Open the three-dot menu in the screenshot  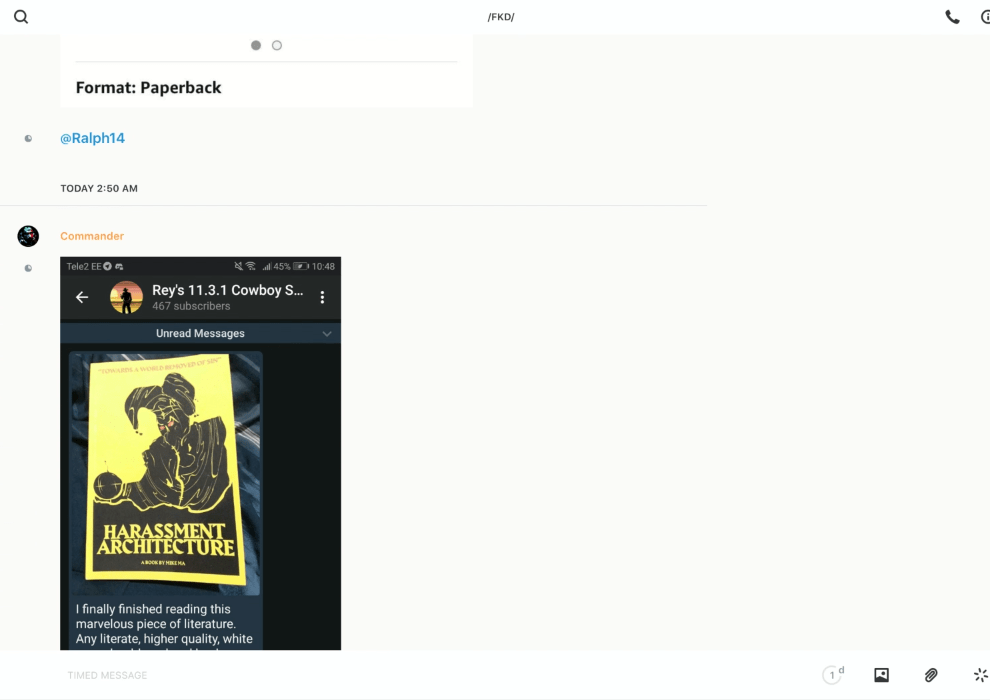(x=322, y=297)
